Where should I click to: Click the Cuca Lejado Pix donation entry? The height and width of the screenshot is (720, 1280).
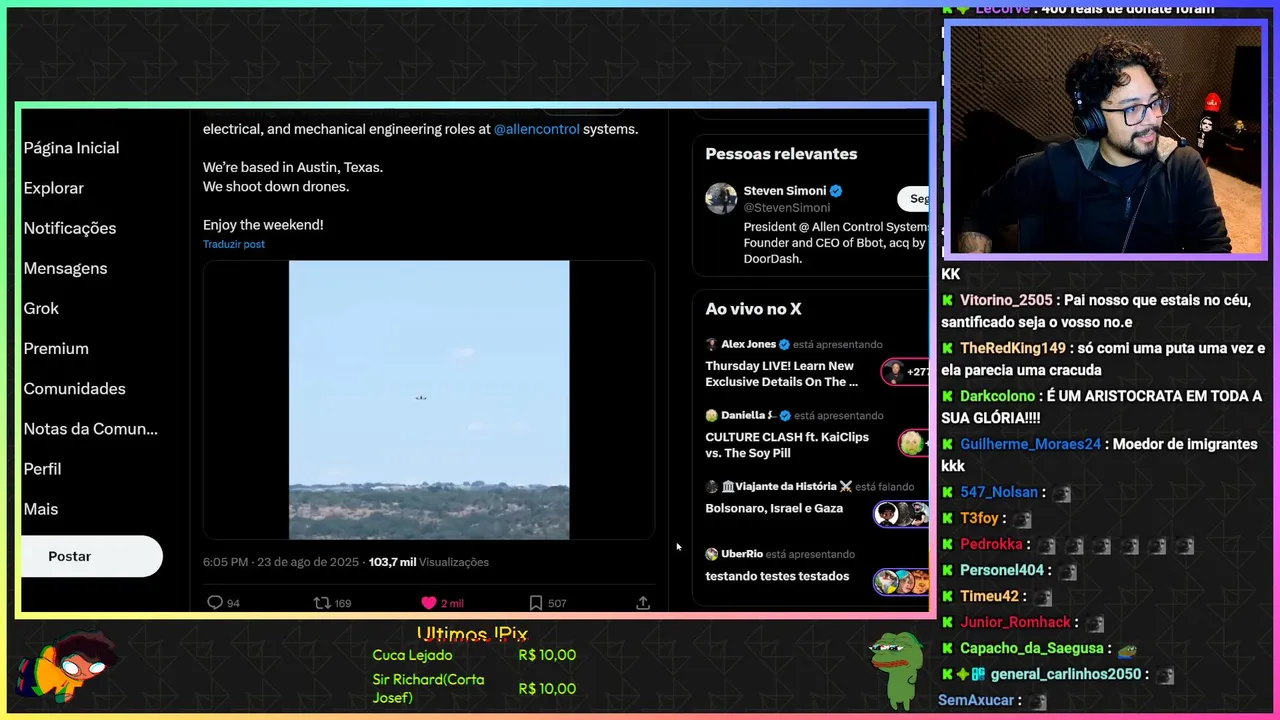(x=474, y=655)
